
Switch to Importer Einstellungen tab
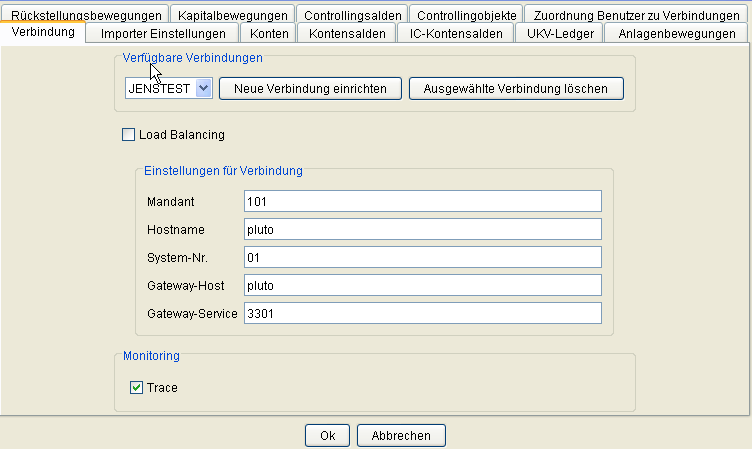pyautogui.click(x=163, y=34)
